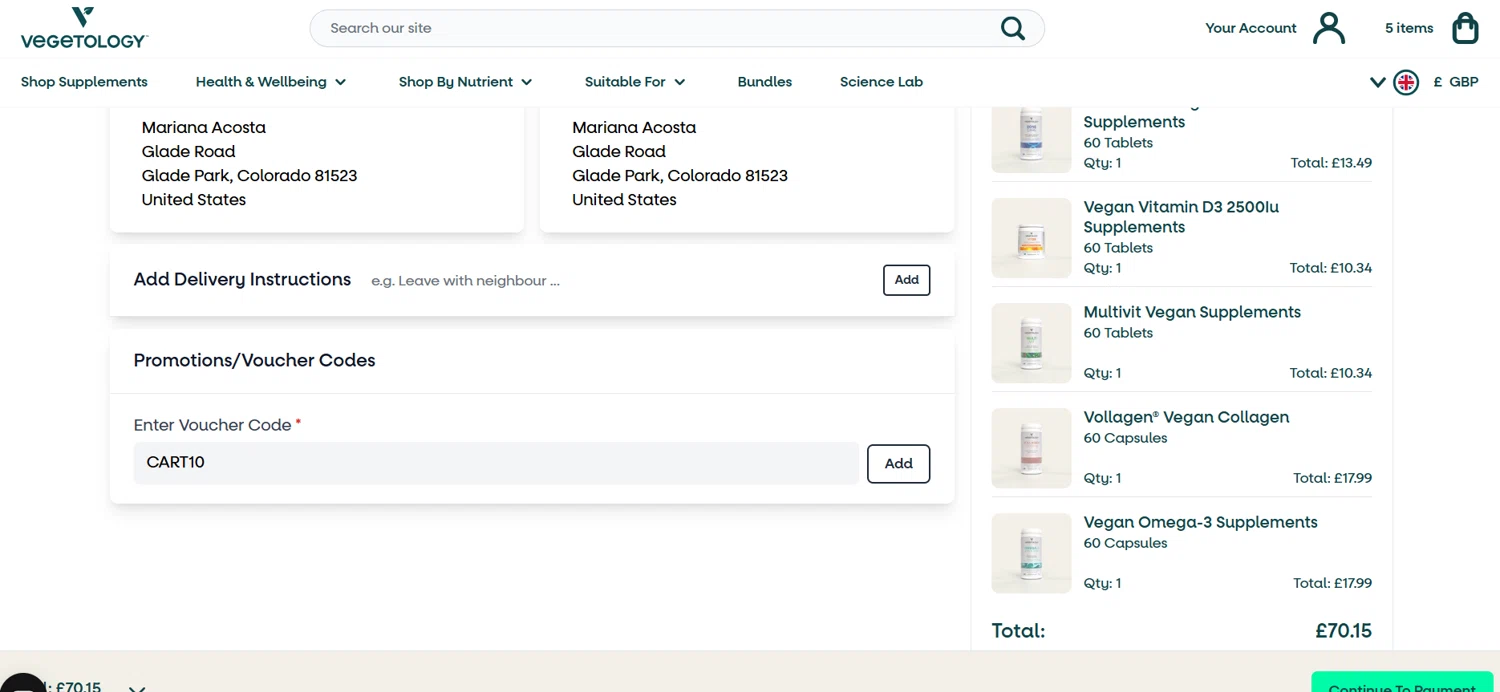
Task: Click the UK flag region icon
Action: click(1406, 82)
